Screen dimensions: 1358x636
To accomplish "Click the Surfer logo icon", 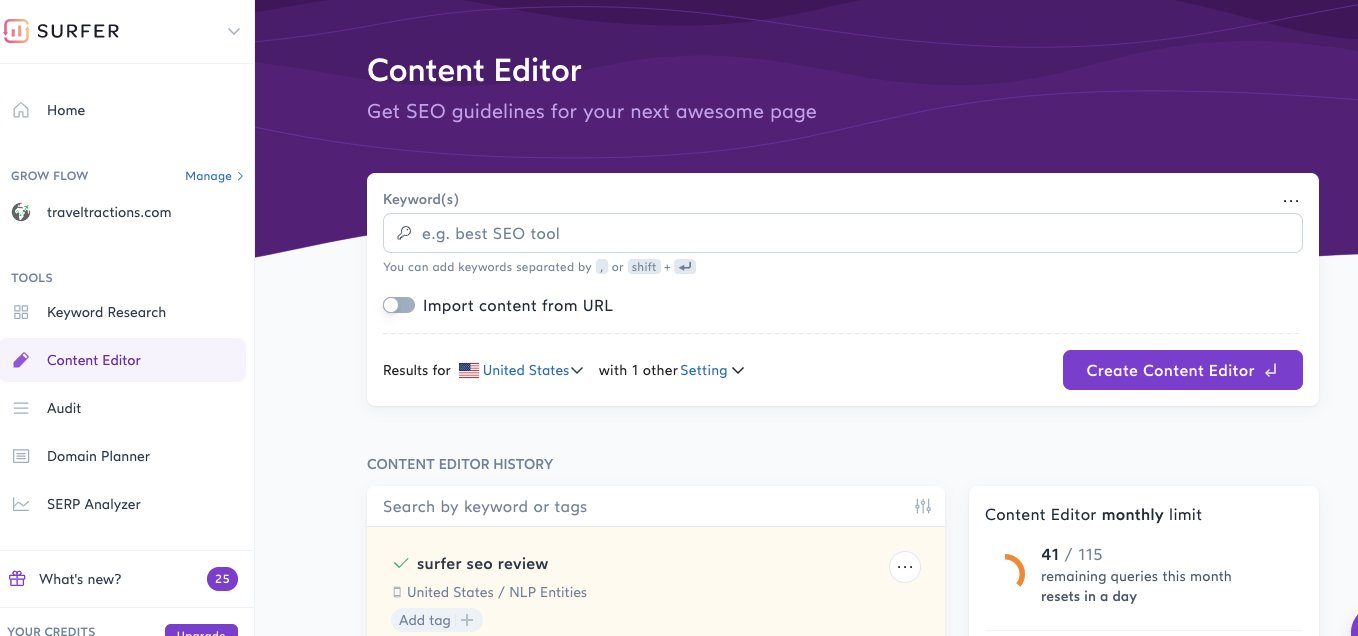I will point(15,31).
